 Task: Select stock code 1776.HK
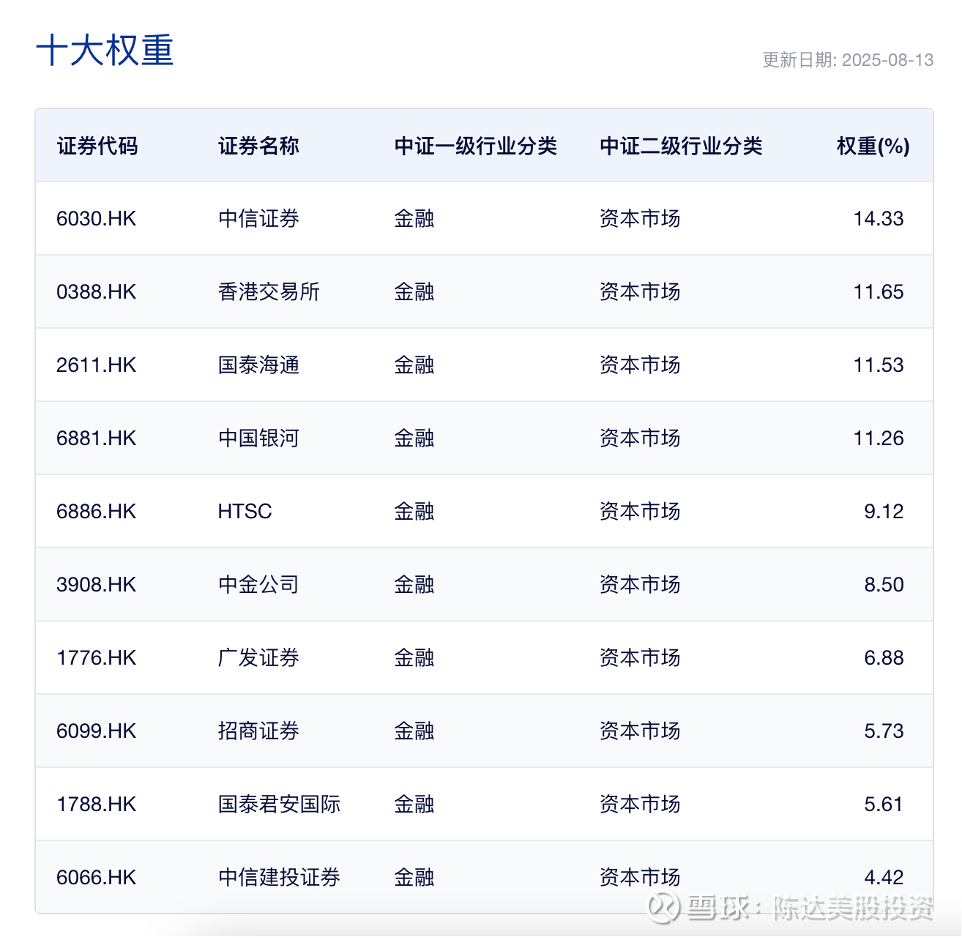96,658
